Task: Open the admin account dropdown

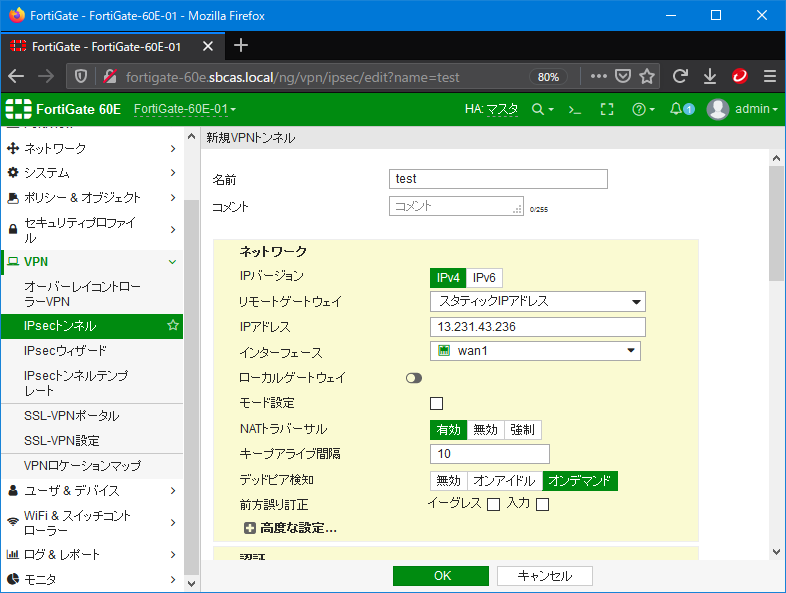Action: (x=756, y=109)
